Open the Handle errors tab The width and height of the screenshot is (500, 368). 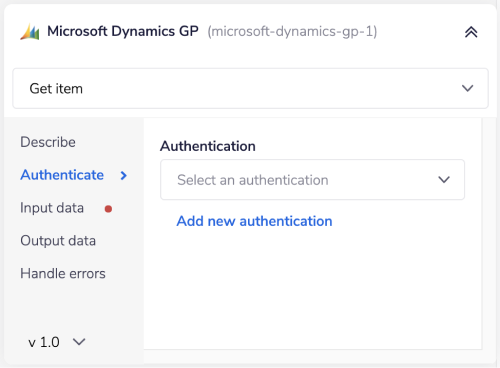(x=63, y=274)
